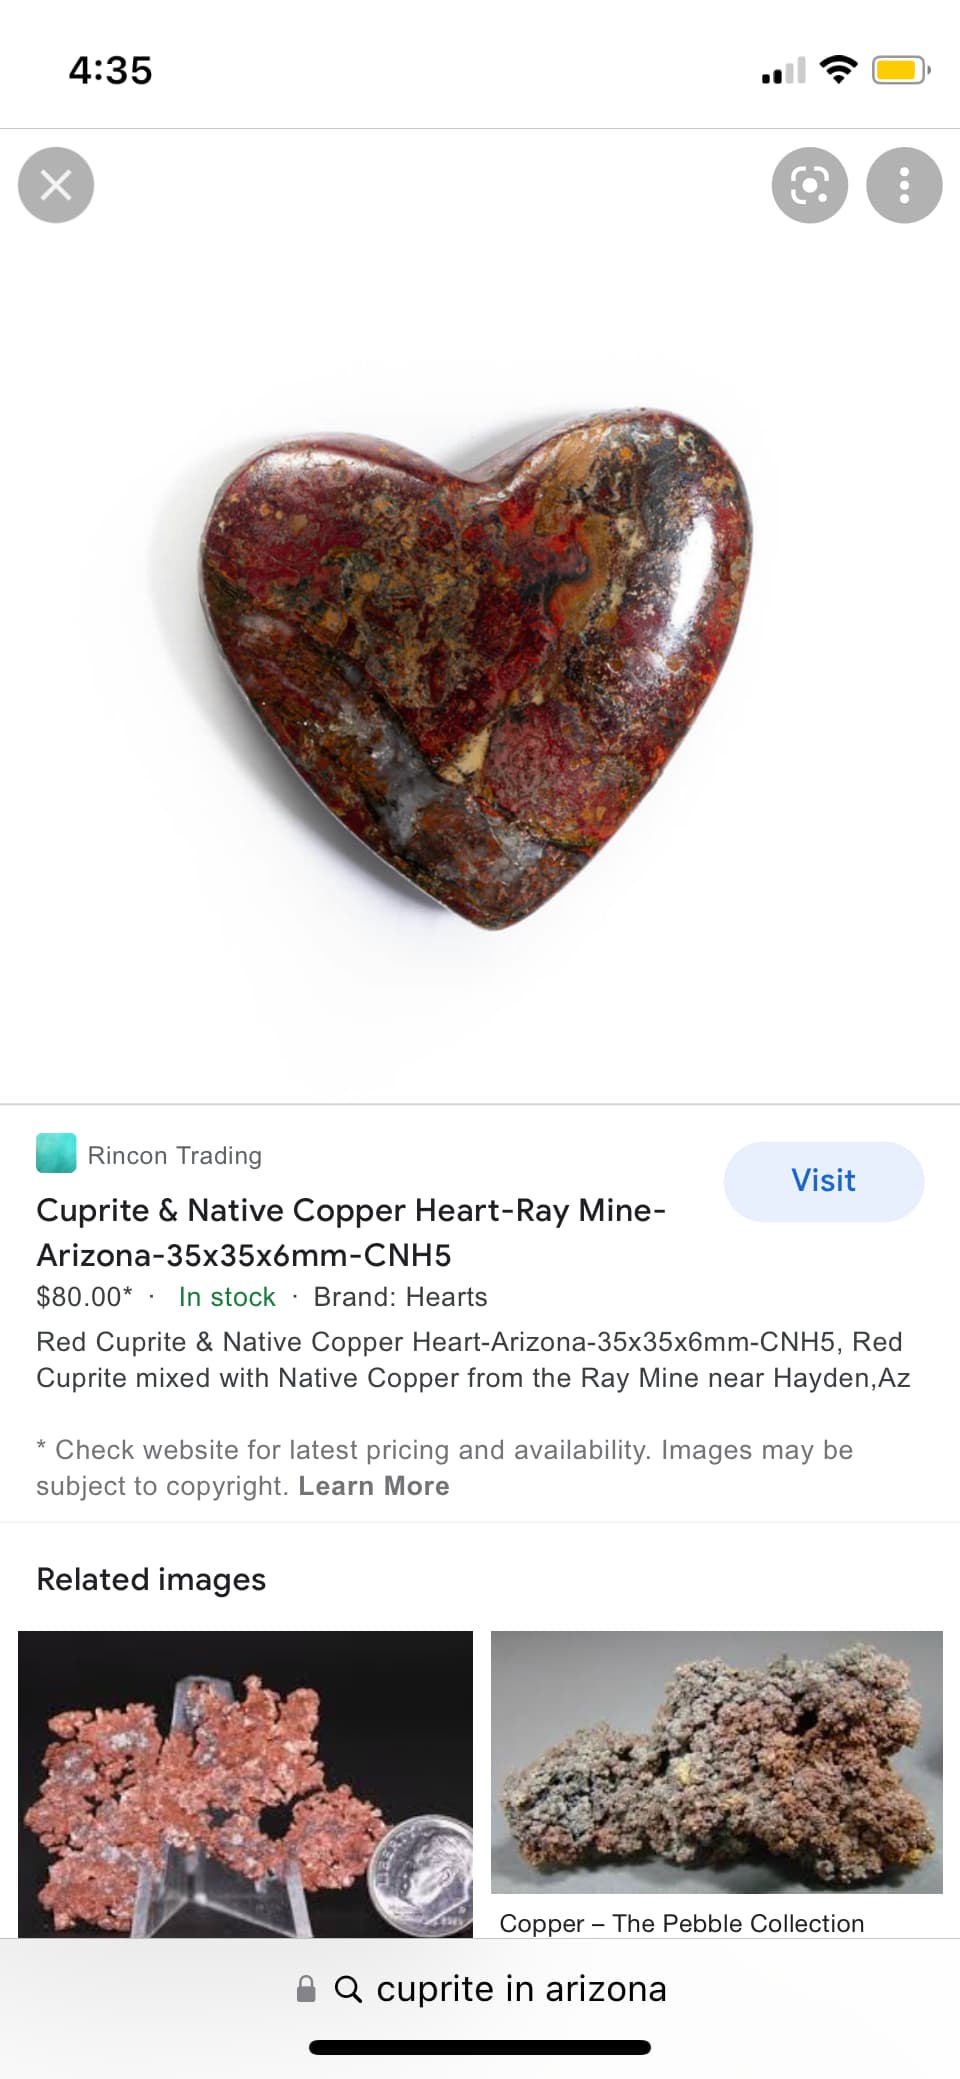Tap the padlock secure-site icon

click(x=307, y=1989)
